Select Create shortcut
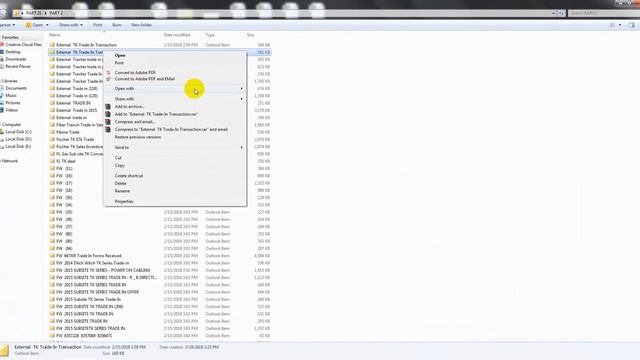 coord(129,176)
